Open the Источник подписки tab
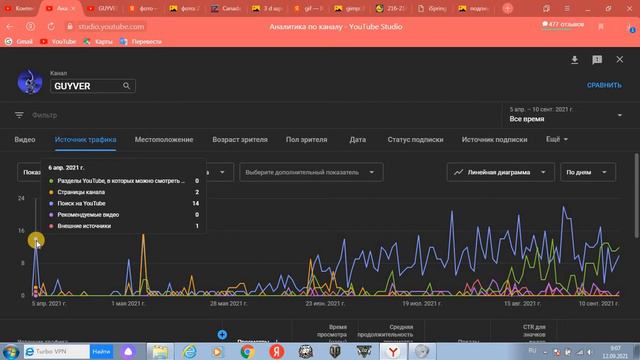Screen dimensions: 640x360 point(494,140)
